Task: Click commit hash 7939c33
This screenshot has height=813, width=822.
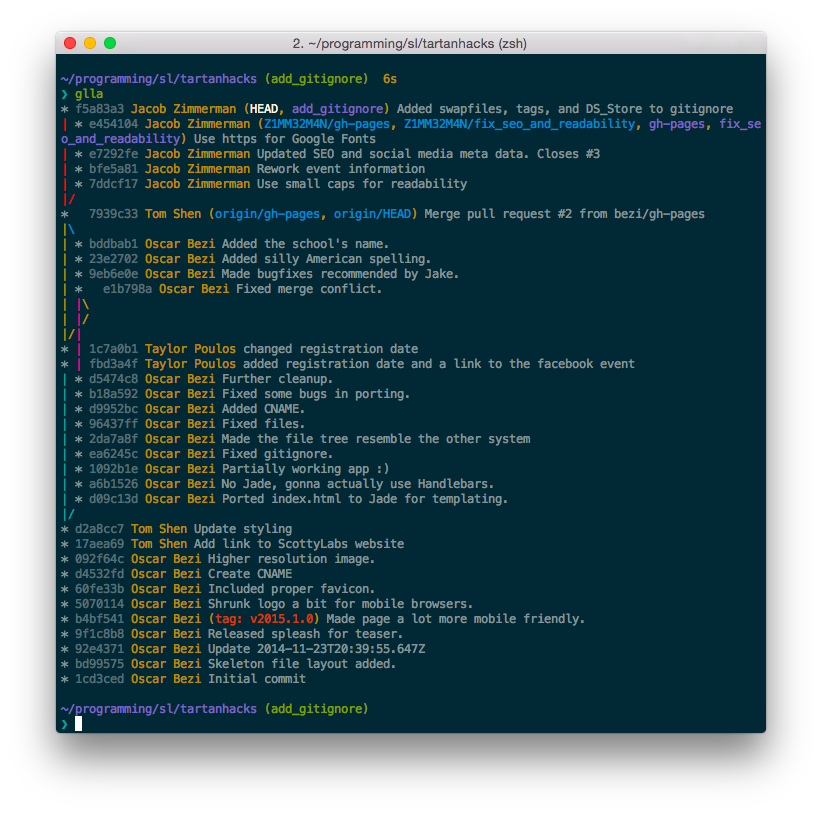Action: 114,214
